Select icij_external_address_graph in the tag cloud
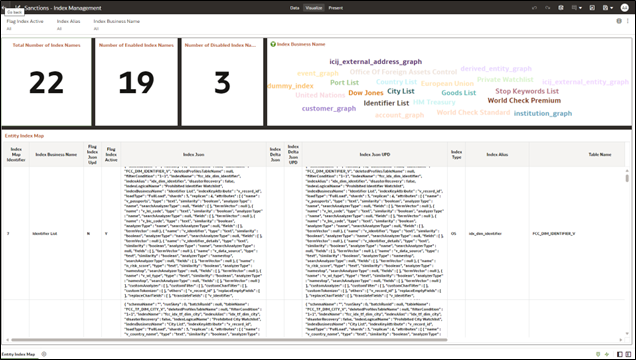The width and height of the screenshot is (636, 360). point(376,62)
